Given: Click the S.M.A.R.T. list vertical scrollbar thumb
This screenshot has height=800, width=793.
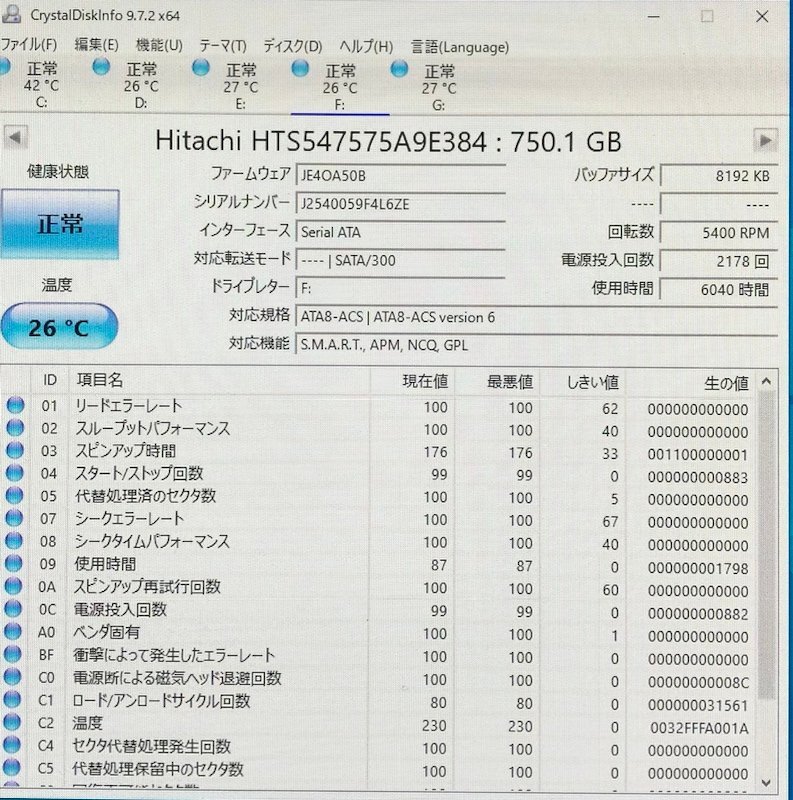Looking at the screenshot, I should click(766, 545).
